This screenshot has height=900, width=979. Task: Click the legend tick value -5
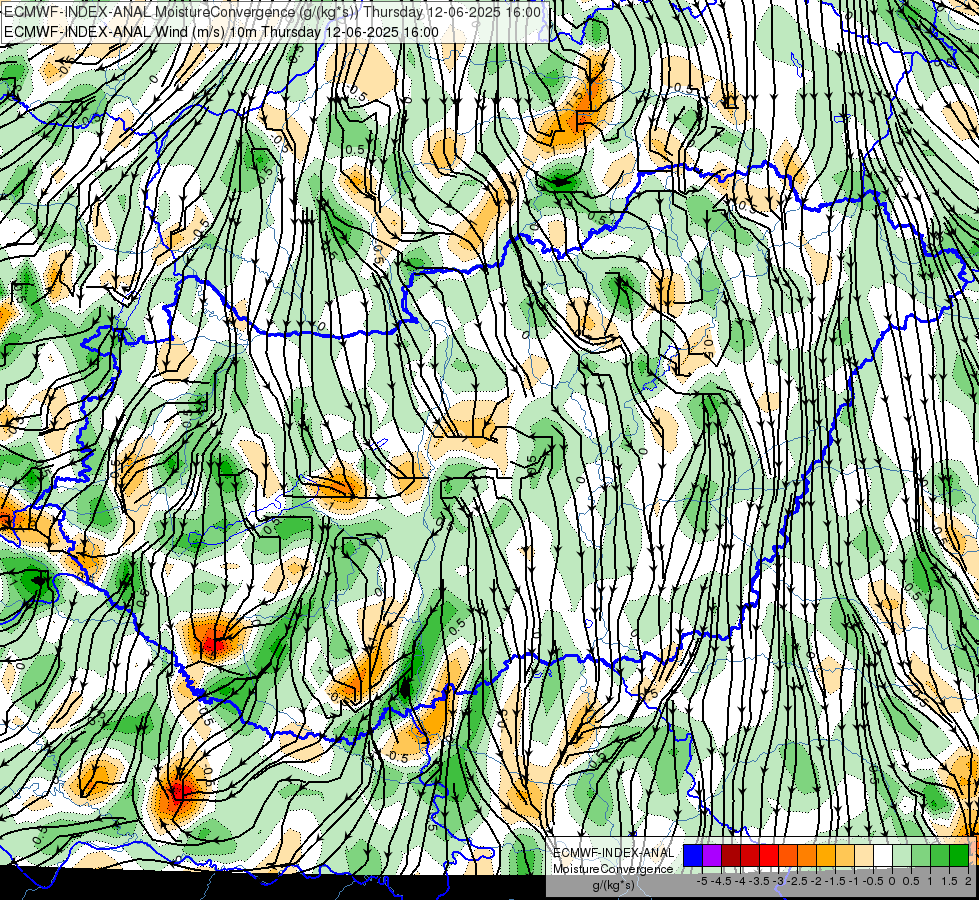point(702,881)
